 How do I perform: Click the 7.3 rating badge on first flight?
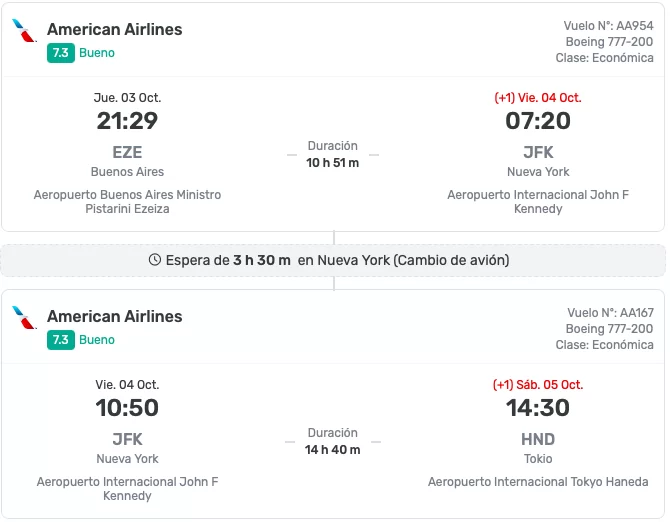[x=60, y=53]
